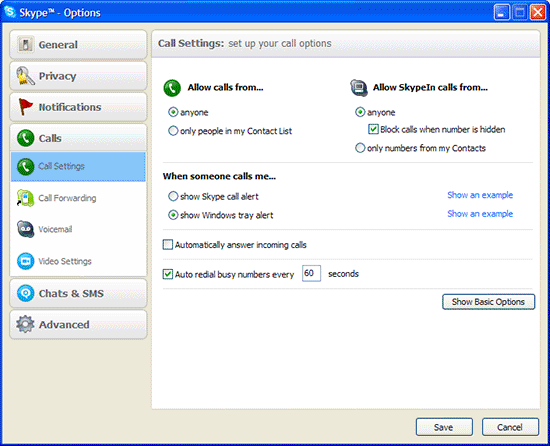
Task: Show an example of Windows tray alert
Action: pos(480,214)
